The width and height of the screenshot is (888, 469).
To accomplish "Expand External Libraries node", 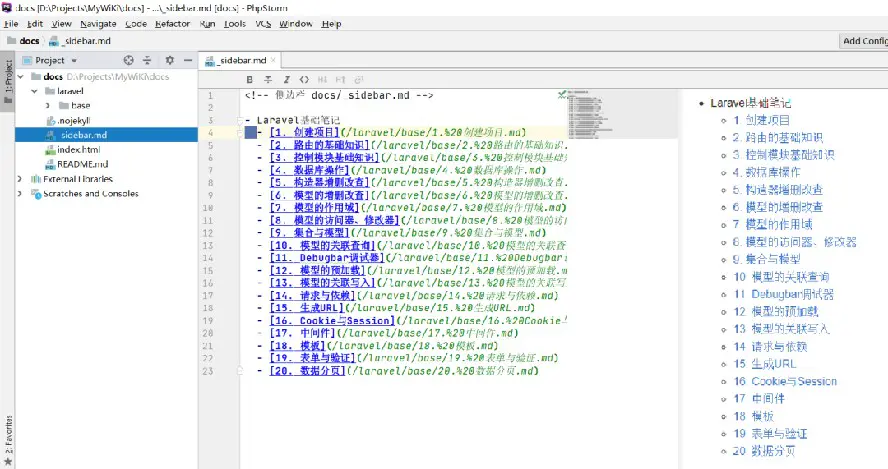I will pos(20,179).
